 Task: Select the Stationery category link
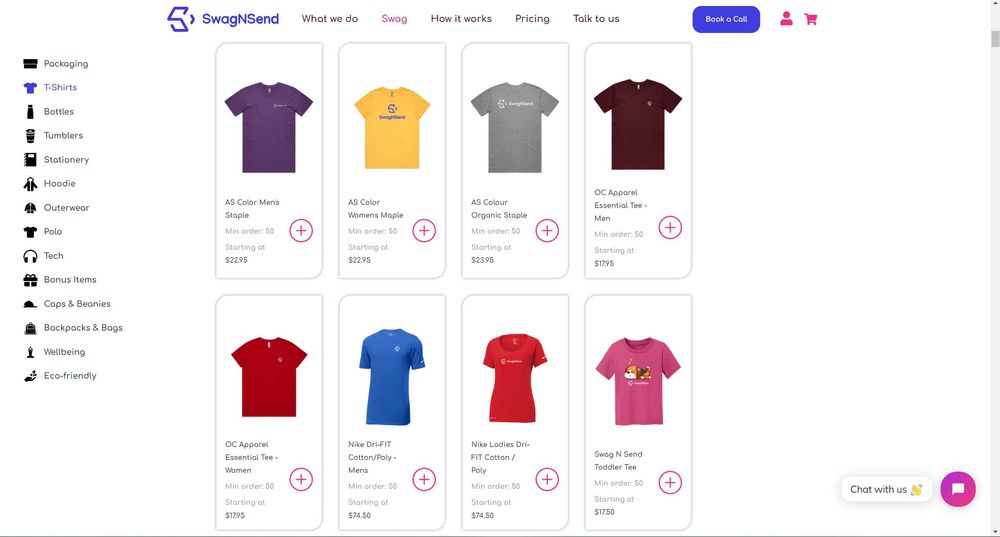click(x=66, y=159)
